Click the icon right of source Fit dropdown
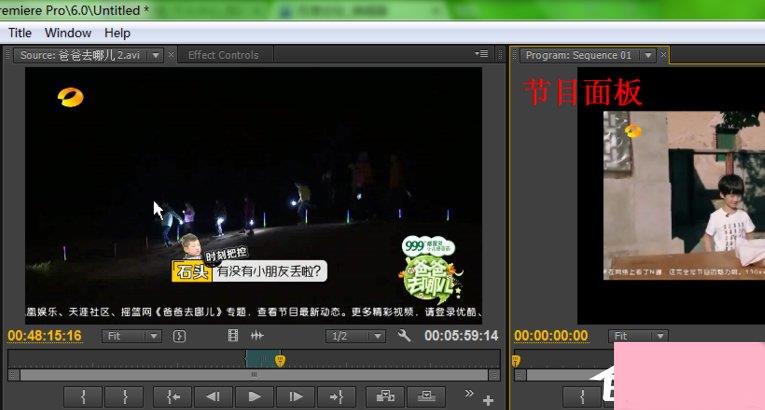The image size is (765, 410). coord(180,336)
